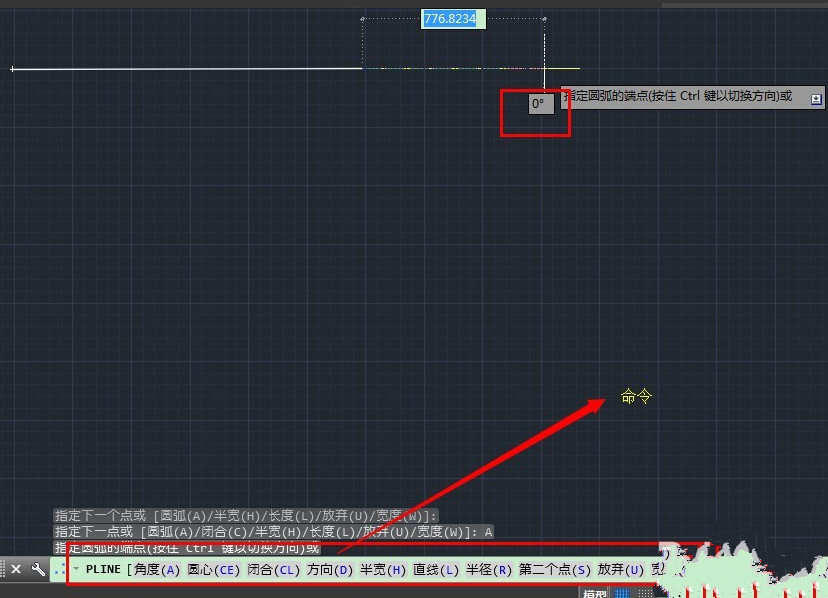Image resolution: width=828 pixels, height=598 pixels.
Task: Click the 0° angle input box
Action: click(x=539, y=103)
